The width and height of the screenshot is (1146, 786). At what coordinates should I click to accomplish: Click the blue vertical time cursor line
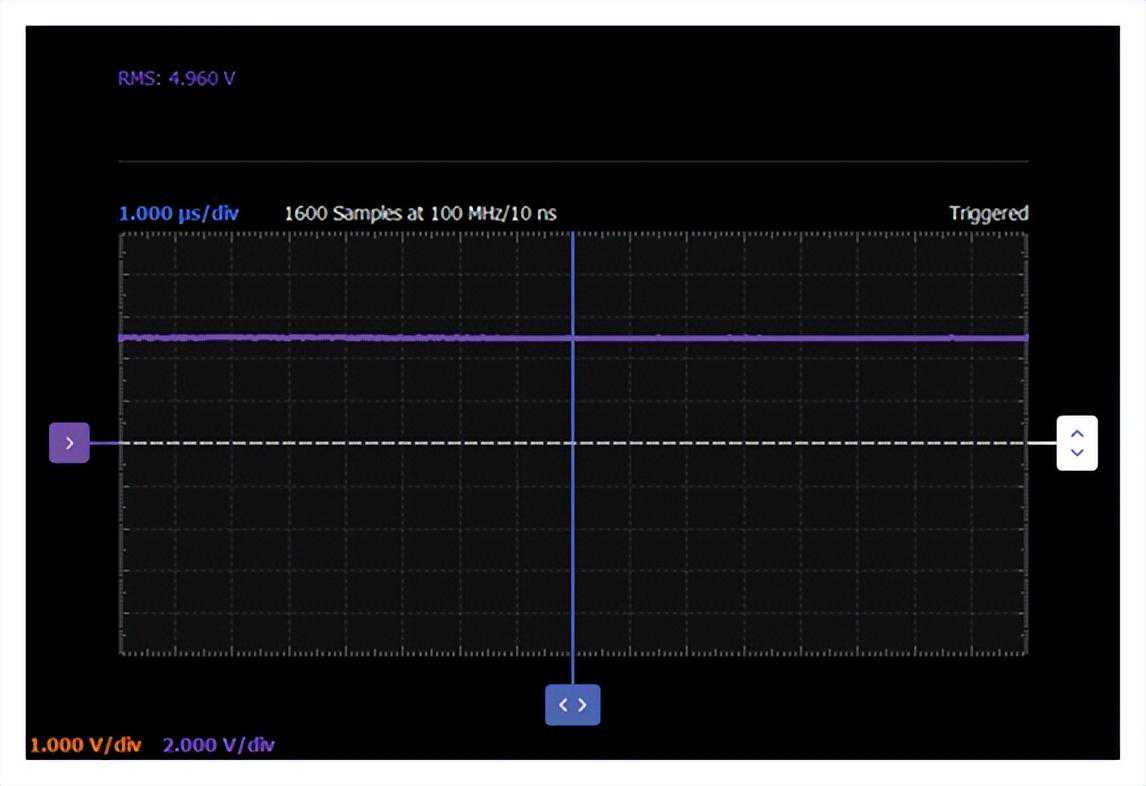pos(572,550)
